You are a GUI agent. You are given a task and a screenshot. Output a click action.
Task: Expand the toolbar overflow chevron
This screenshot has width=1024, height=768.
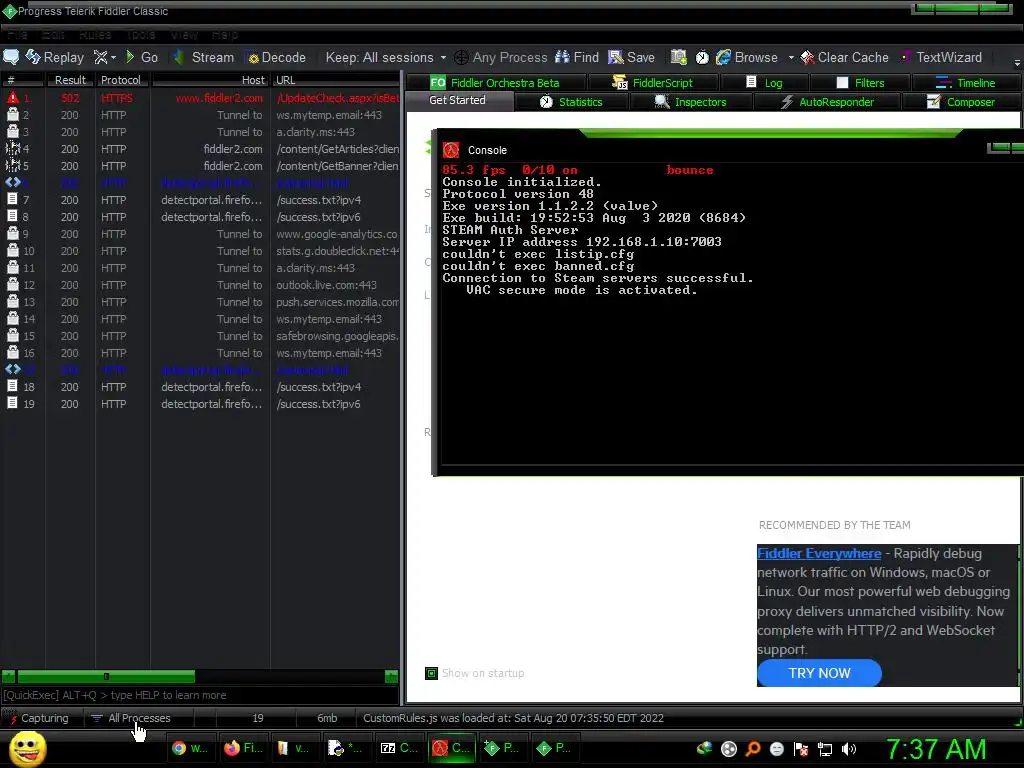pyautogui.click(x=1017, y=63)
